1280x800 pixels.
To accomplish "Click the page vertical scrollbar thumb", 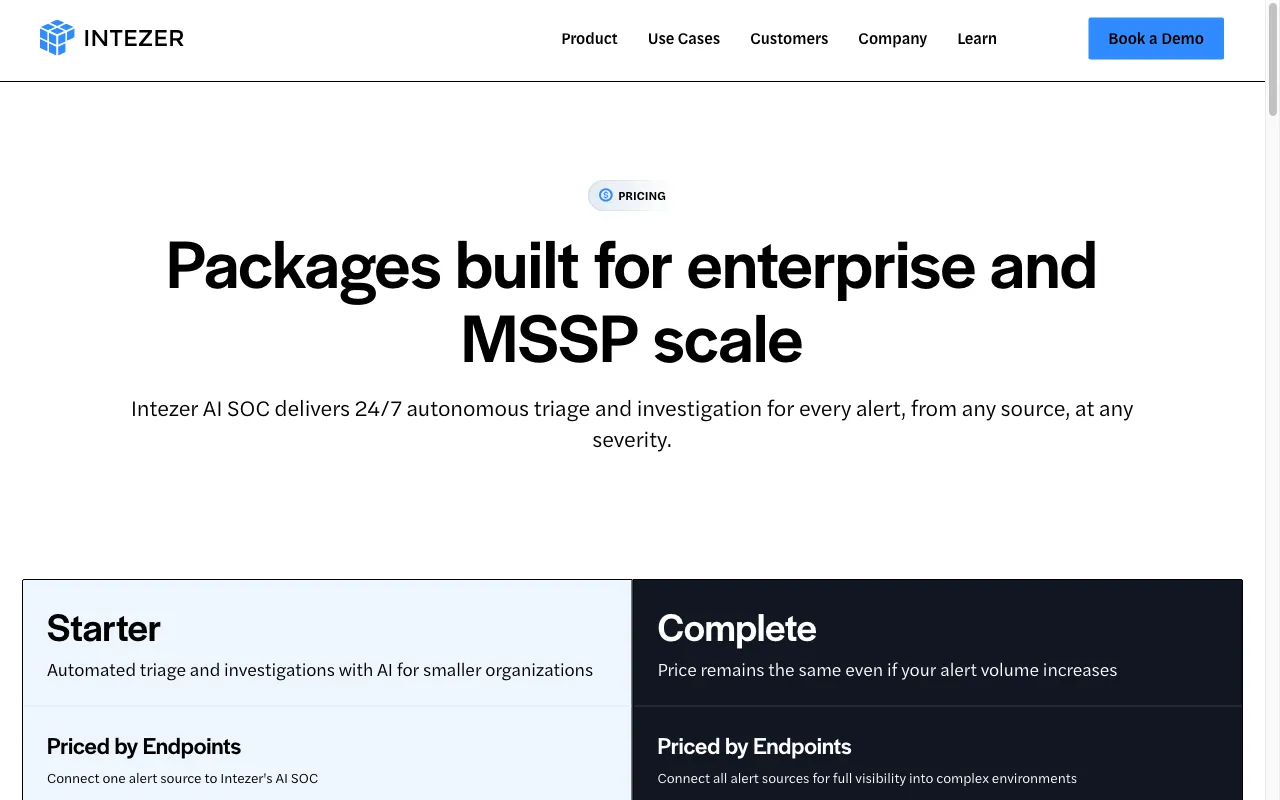I will pyautogui.click(x=1273, y=58).
